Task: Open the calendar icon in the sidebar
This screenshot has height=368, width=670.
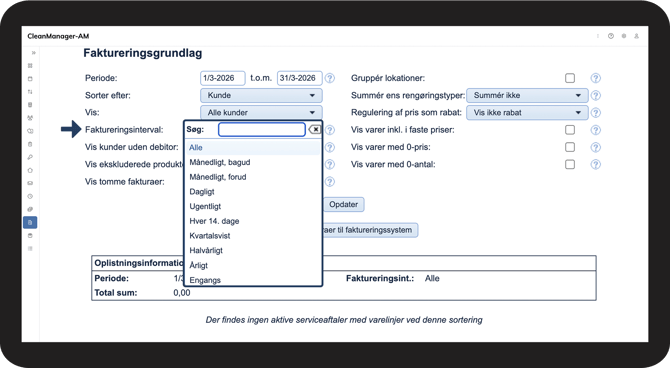Action: tap(30, 79)
